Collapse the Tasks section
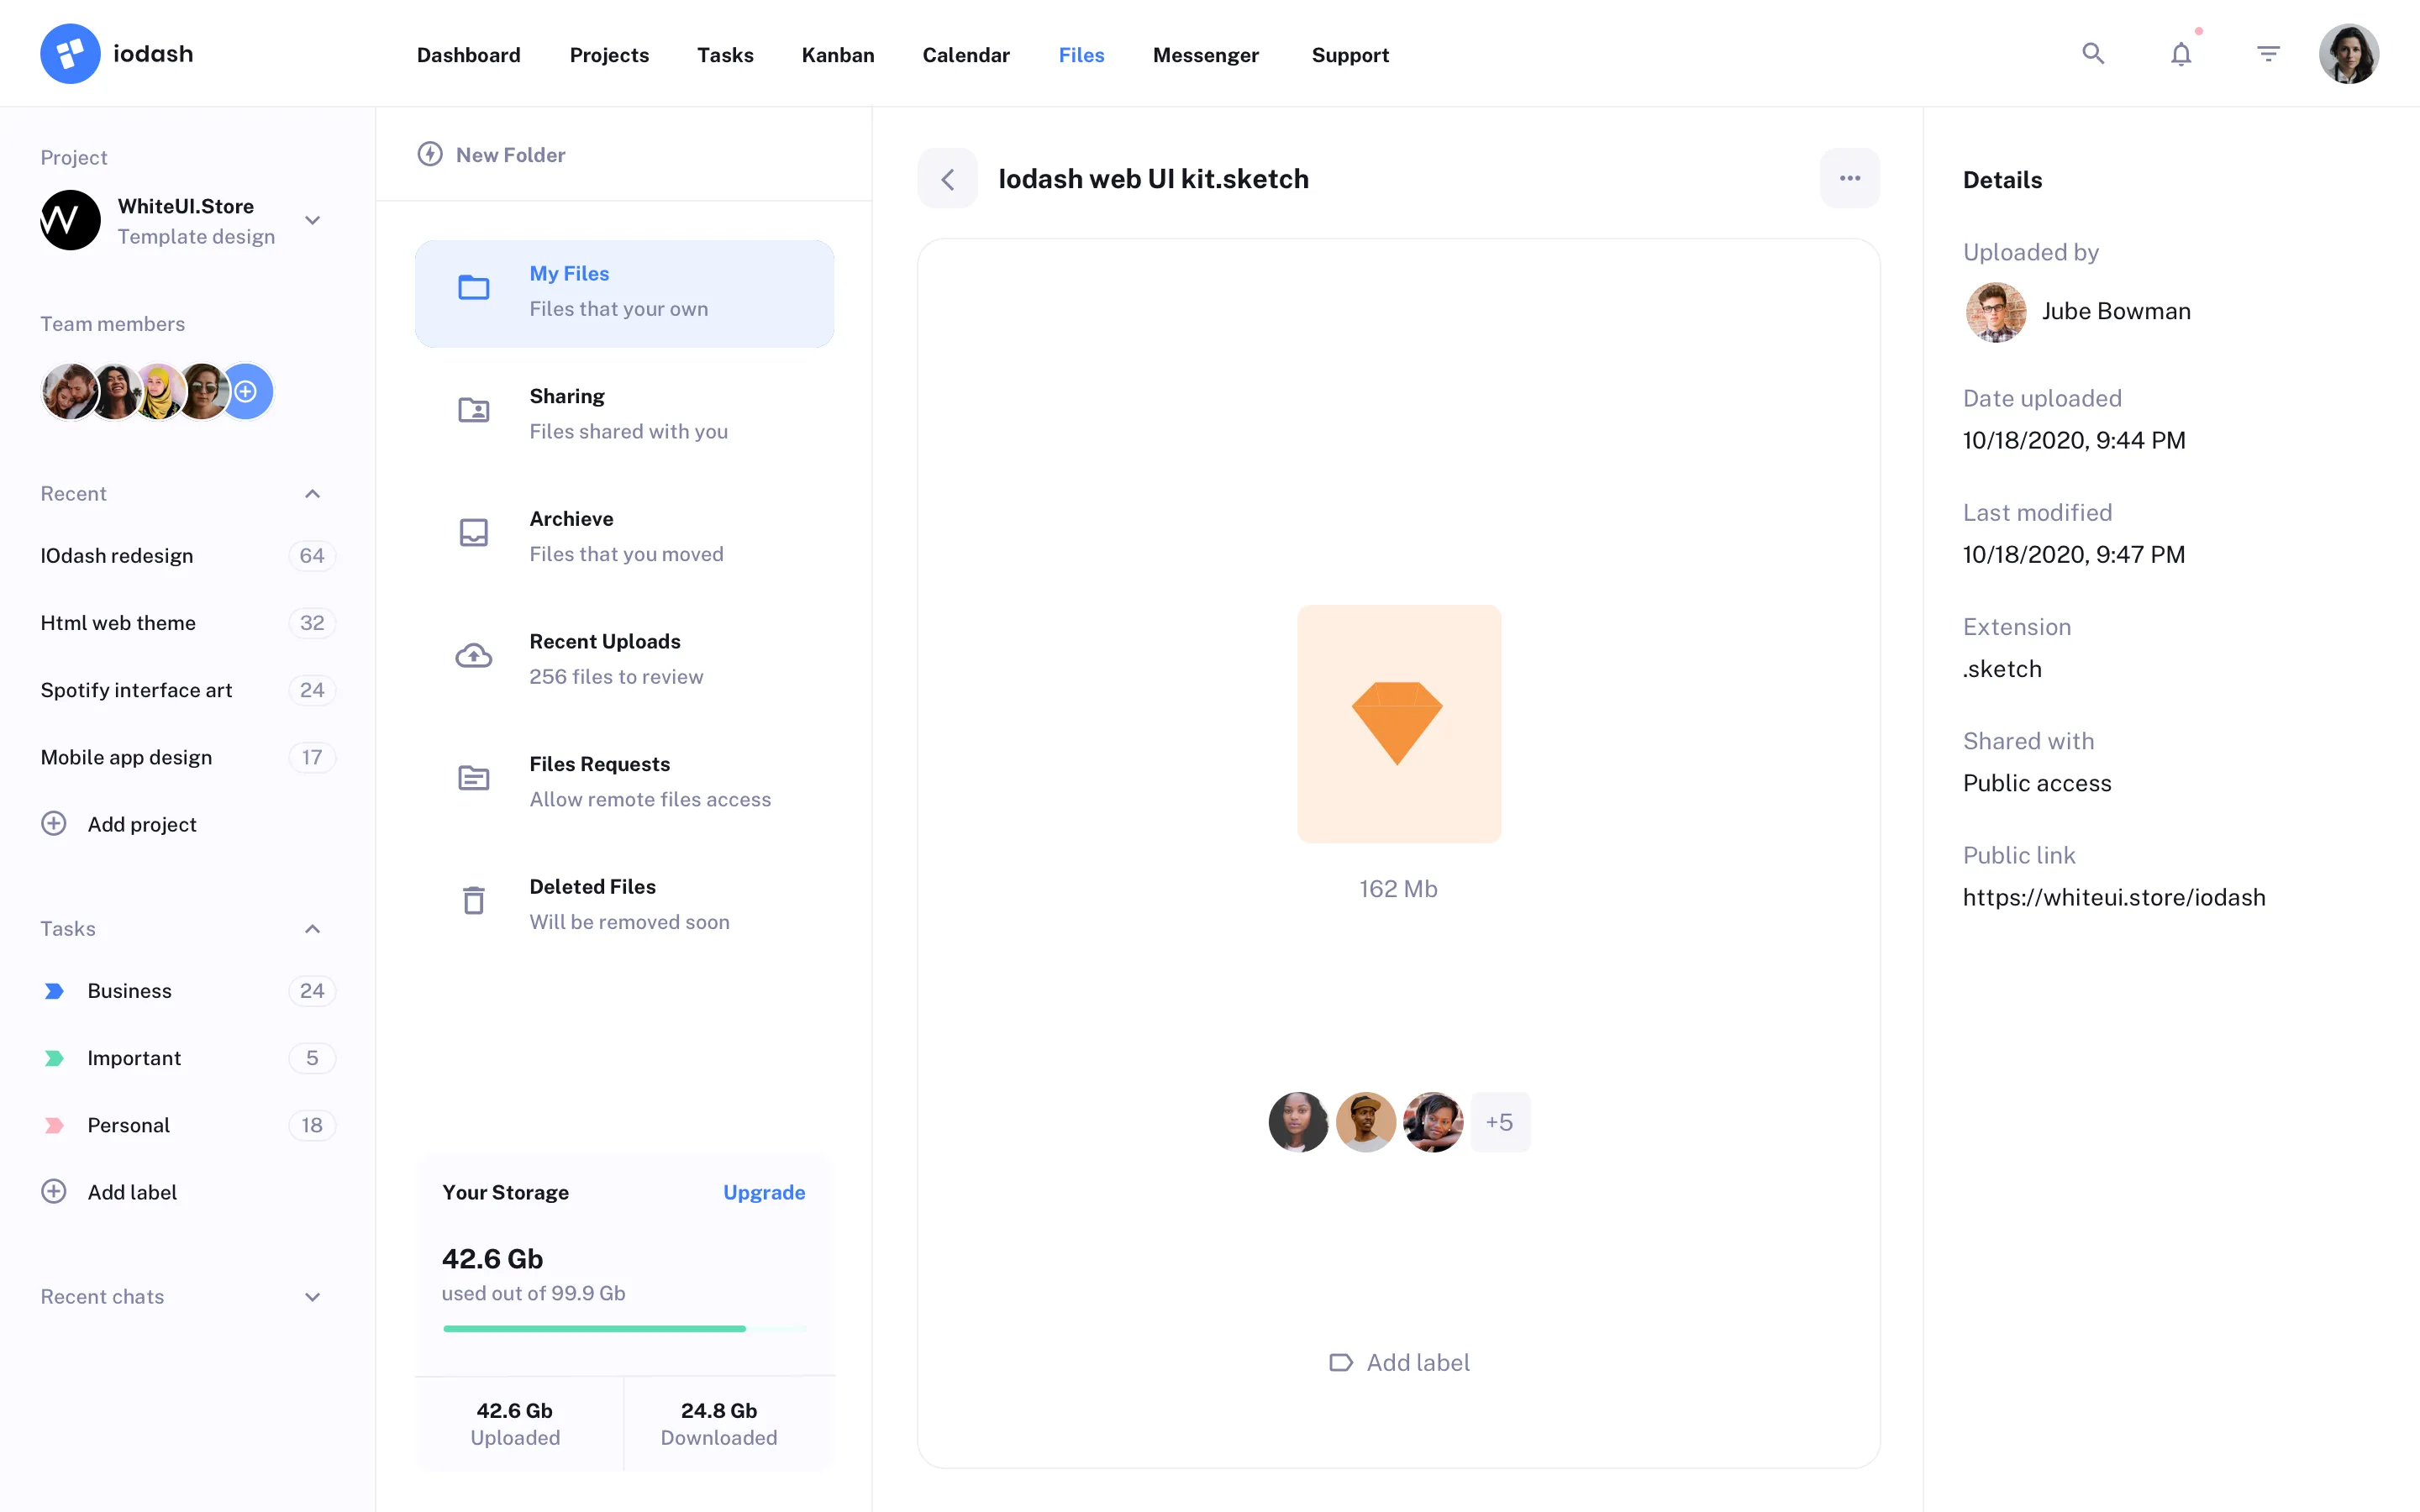The height and width of the screenshot is (1512, 2420). point(312,929)
